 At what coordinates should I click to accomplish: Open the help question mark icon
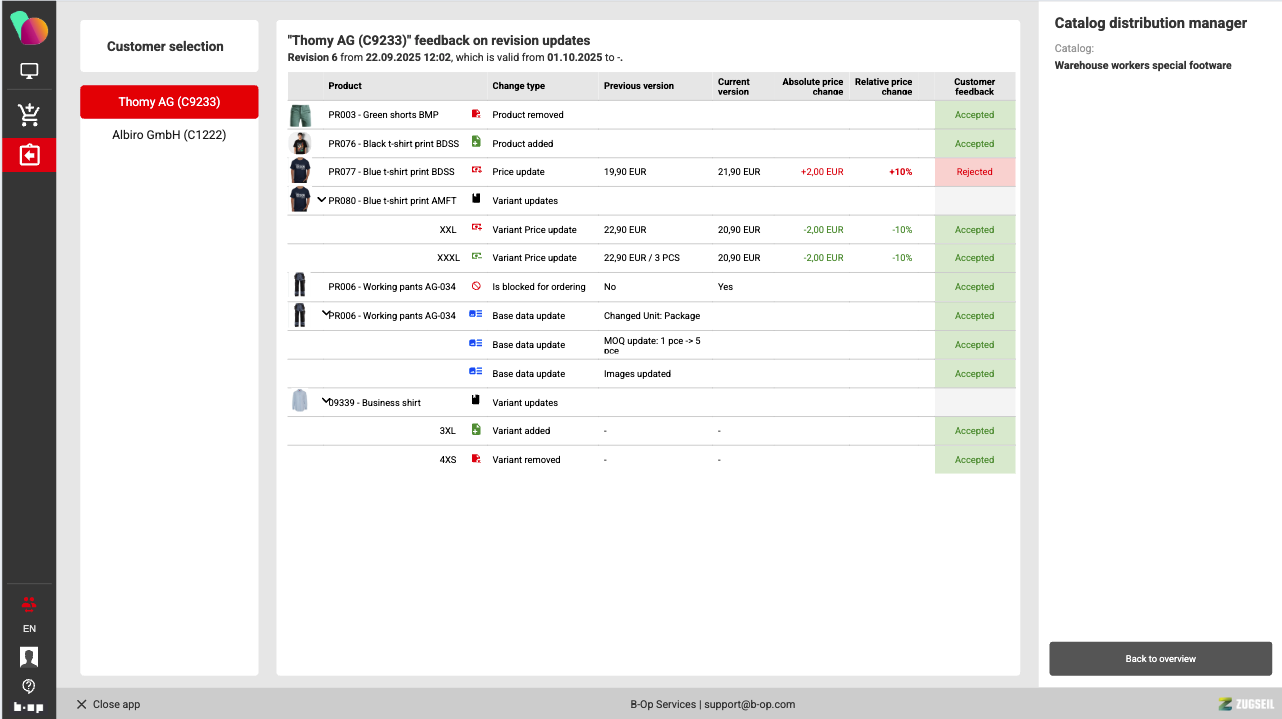point(29,686)
